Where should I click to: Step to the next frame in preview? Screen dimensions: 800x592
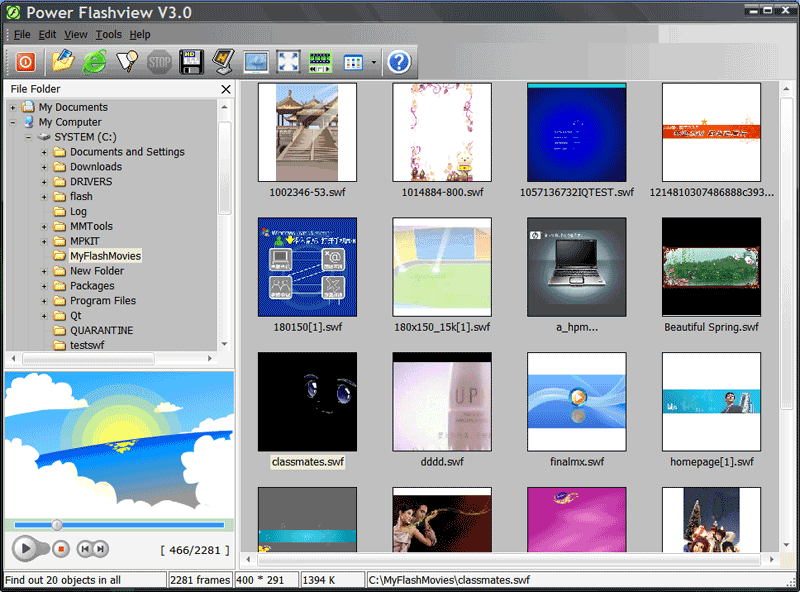(x=100, y=548)
